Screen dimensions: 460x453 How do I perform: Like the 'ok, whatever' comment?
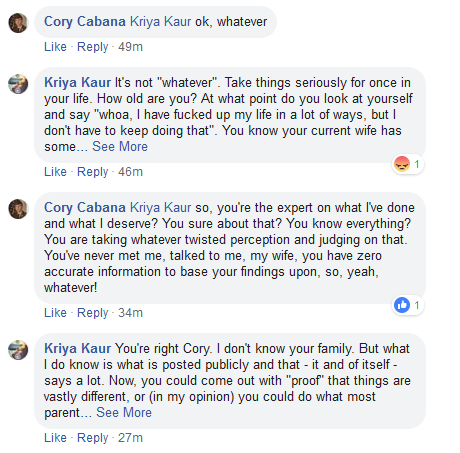pyautogui.click(x=55, y=47)
